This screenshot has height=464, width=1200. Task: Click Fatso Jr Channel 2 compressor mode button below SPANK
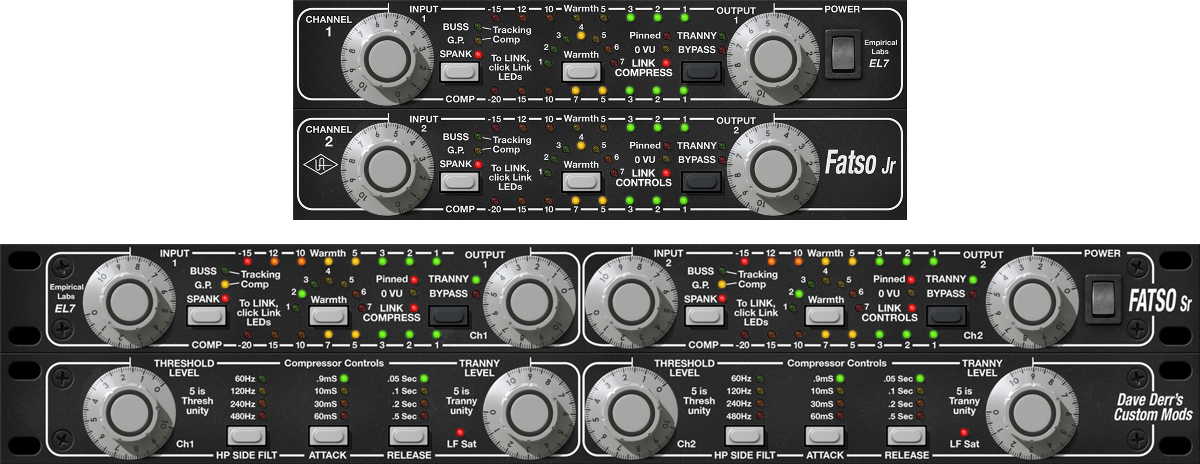pos(459,182)
